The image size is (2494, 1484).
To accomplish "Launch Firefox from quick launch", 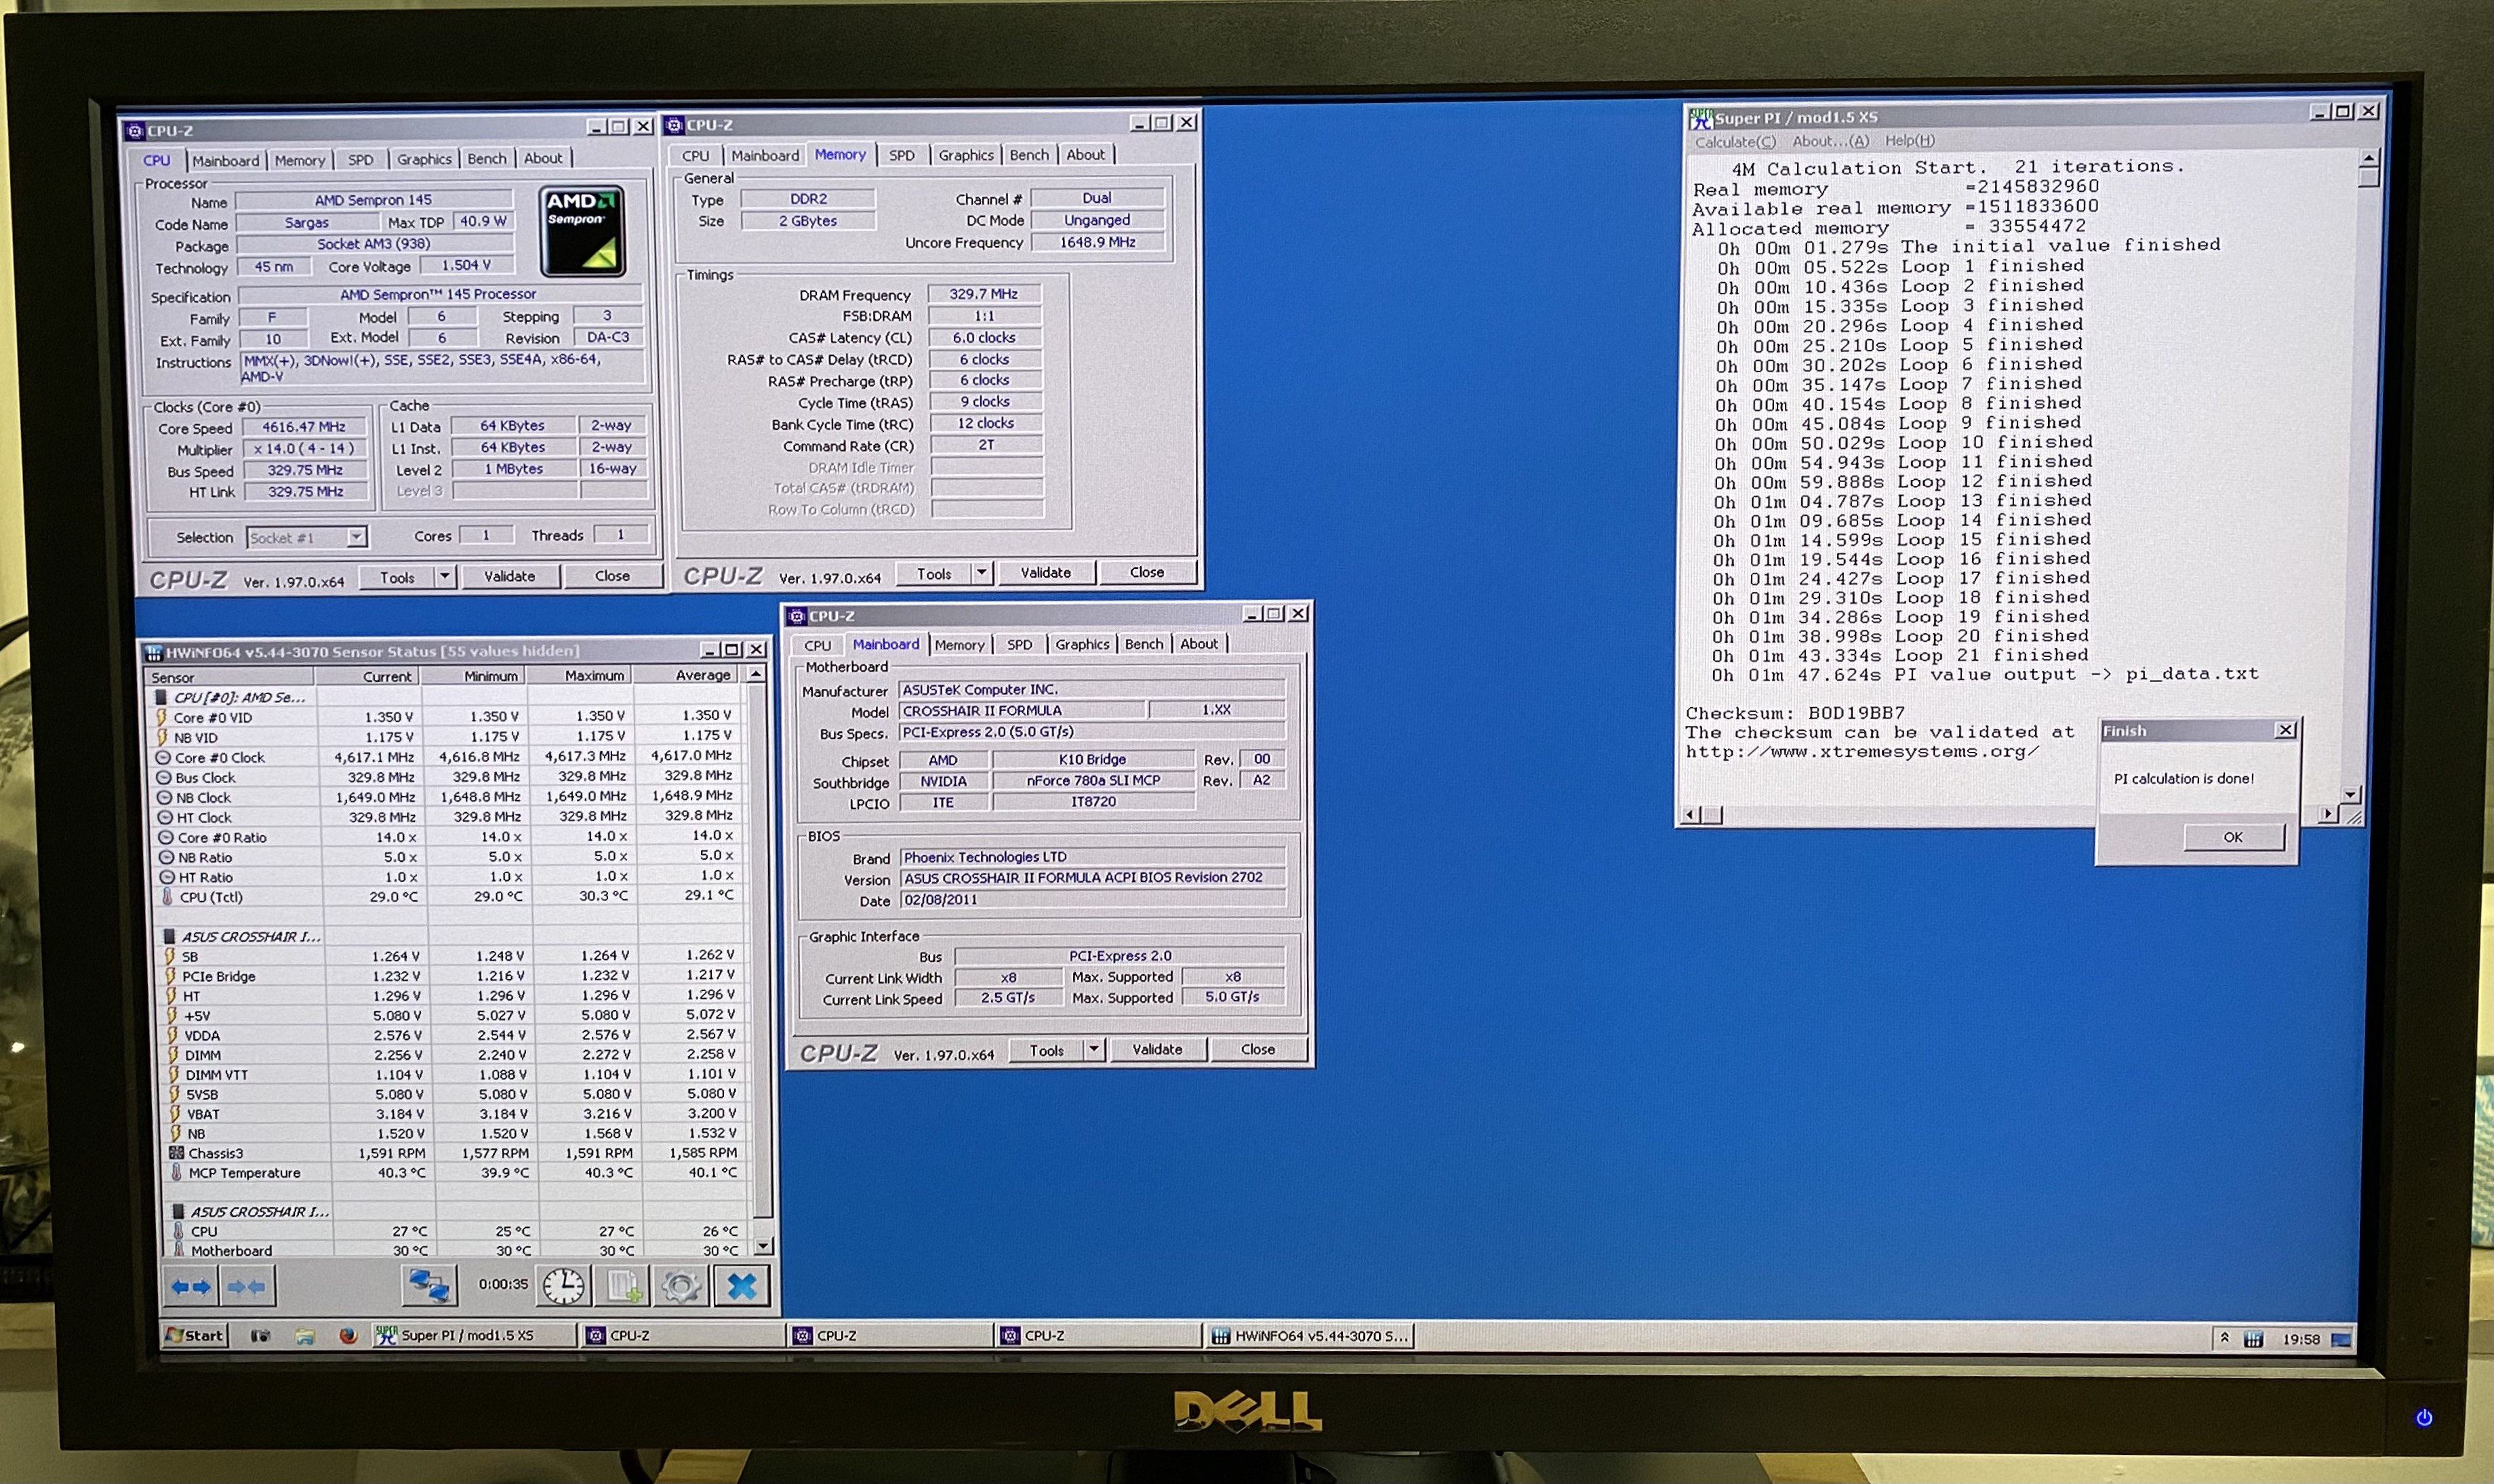I will (347, 1336).
